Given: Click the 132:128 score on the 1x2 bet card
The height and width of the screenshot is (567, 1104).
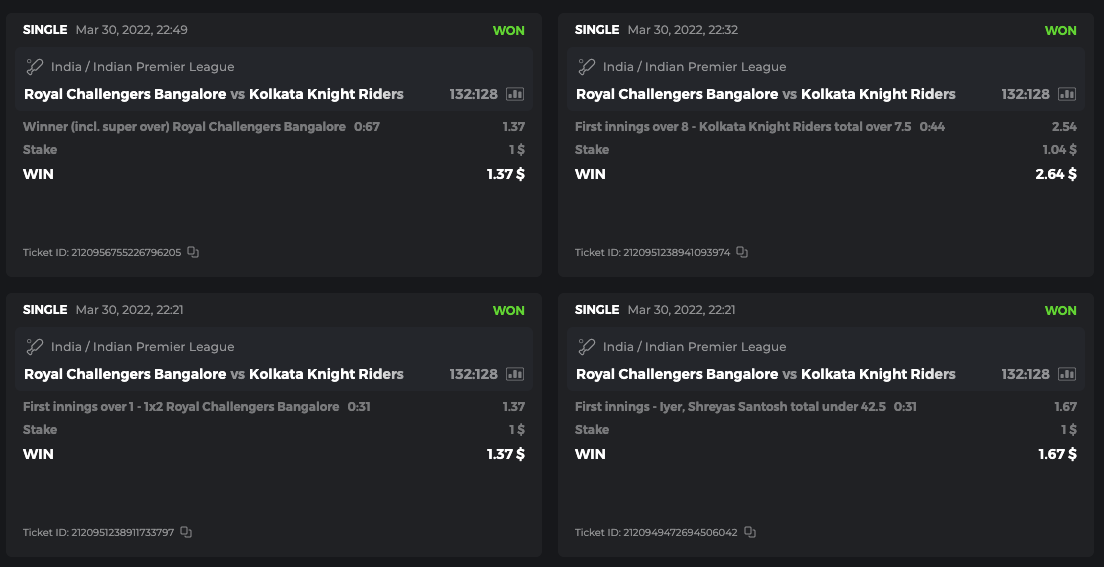Looking at the screenshot, I should click(473, 374).
